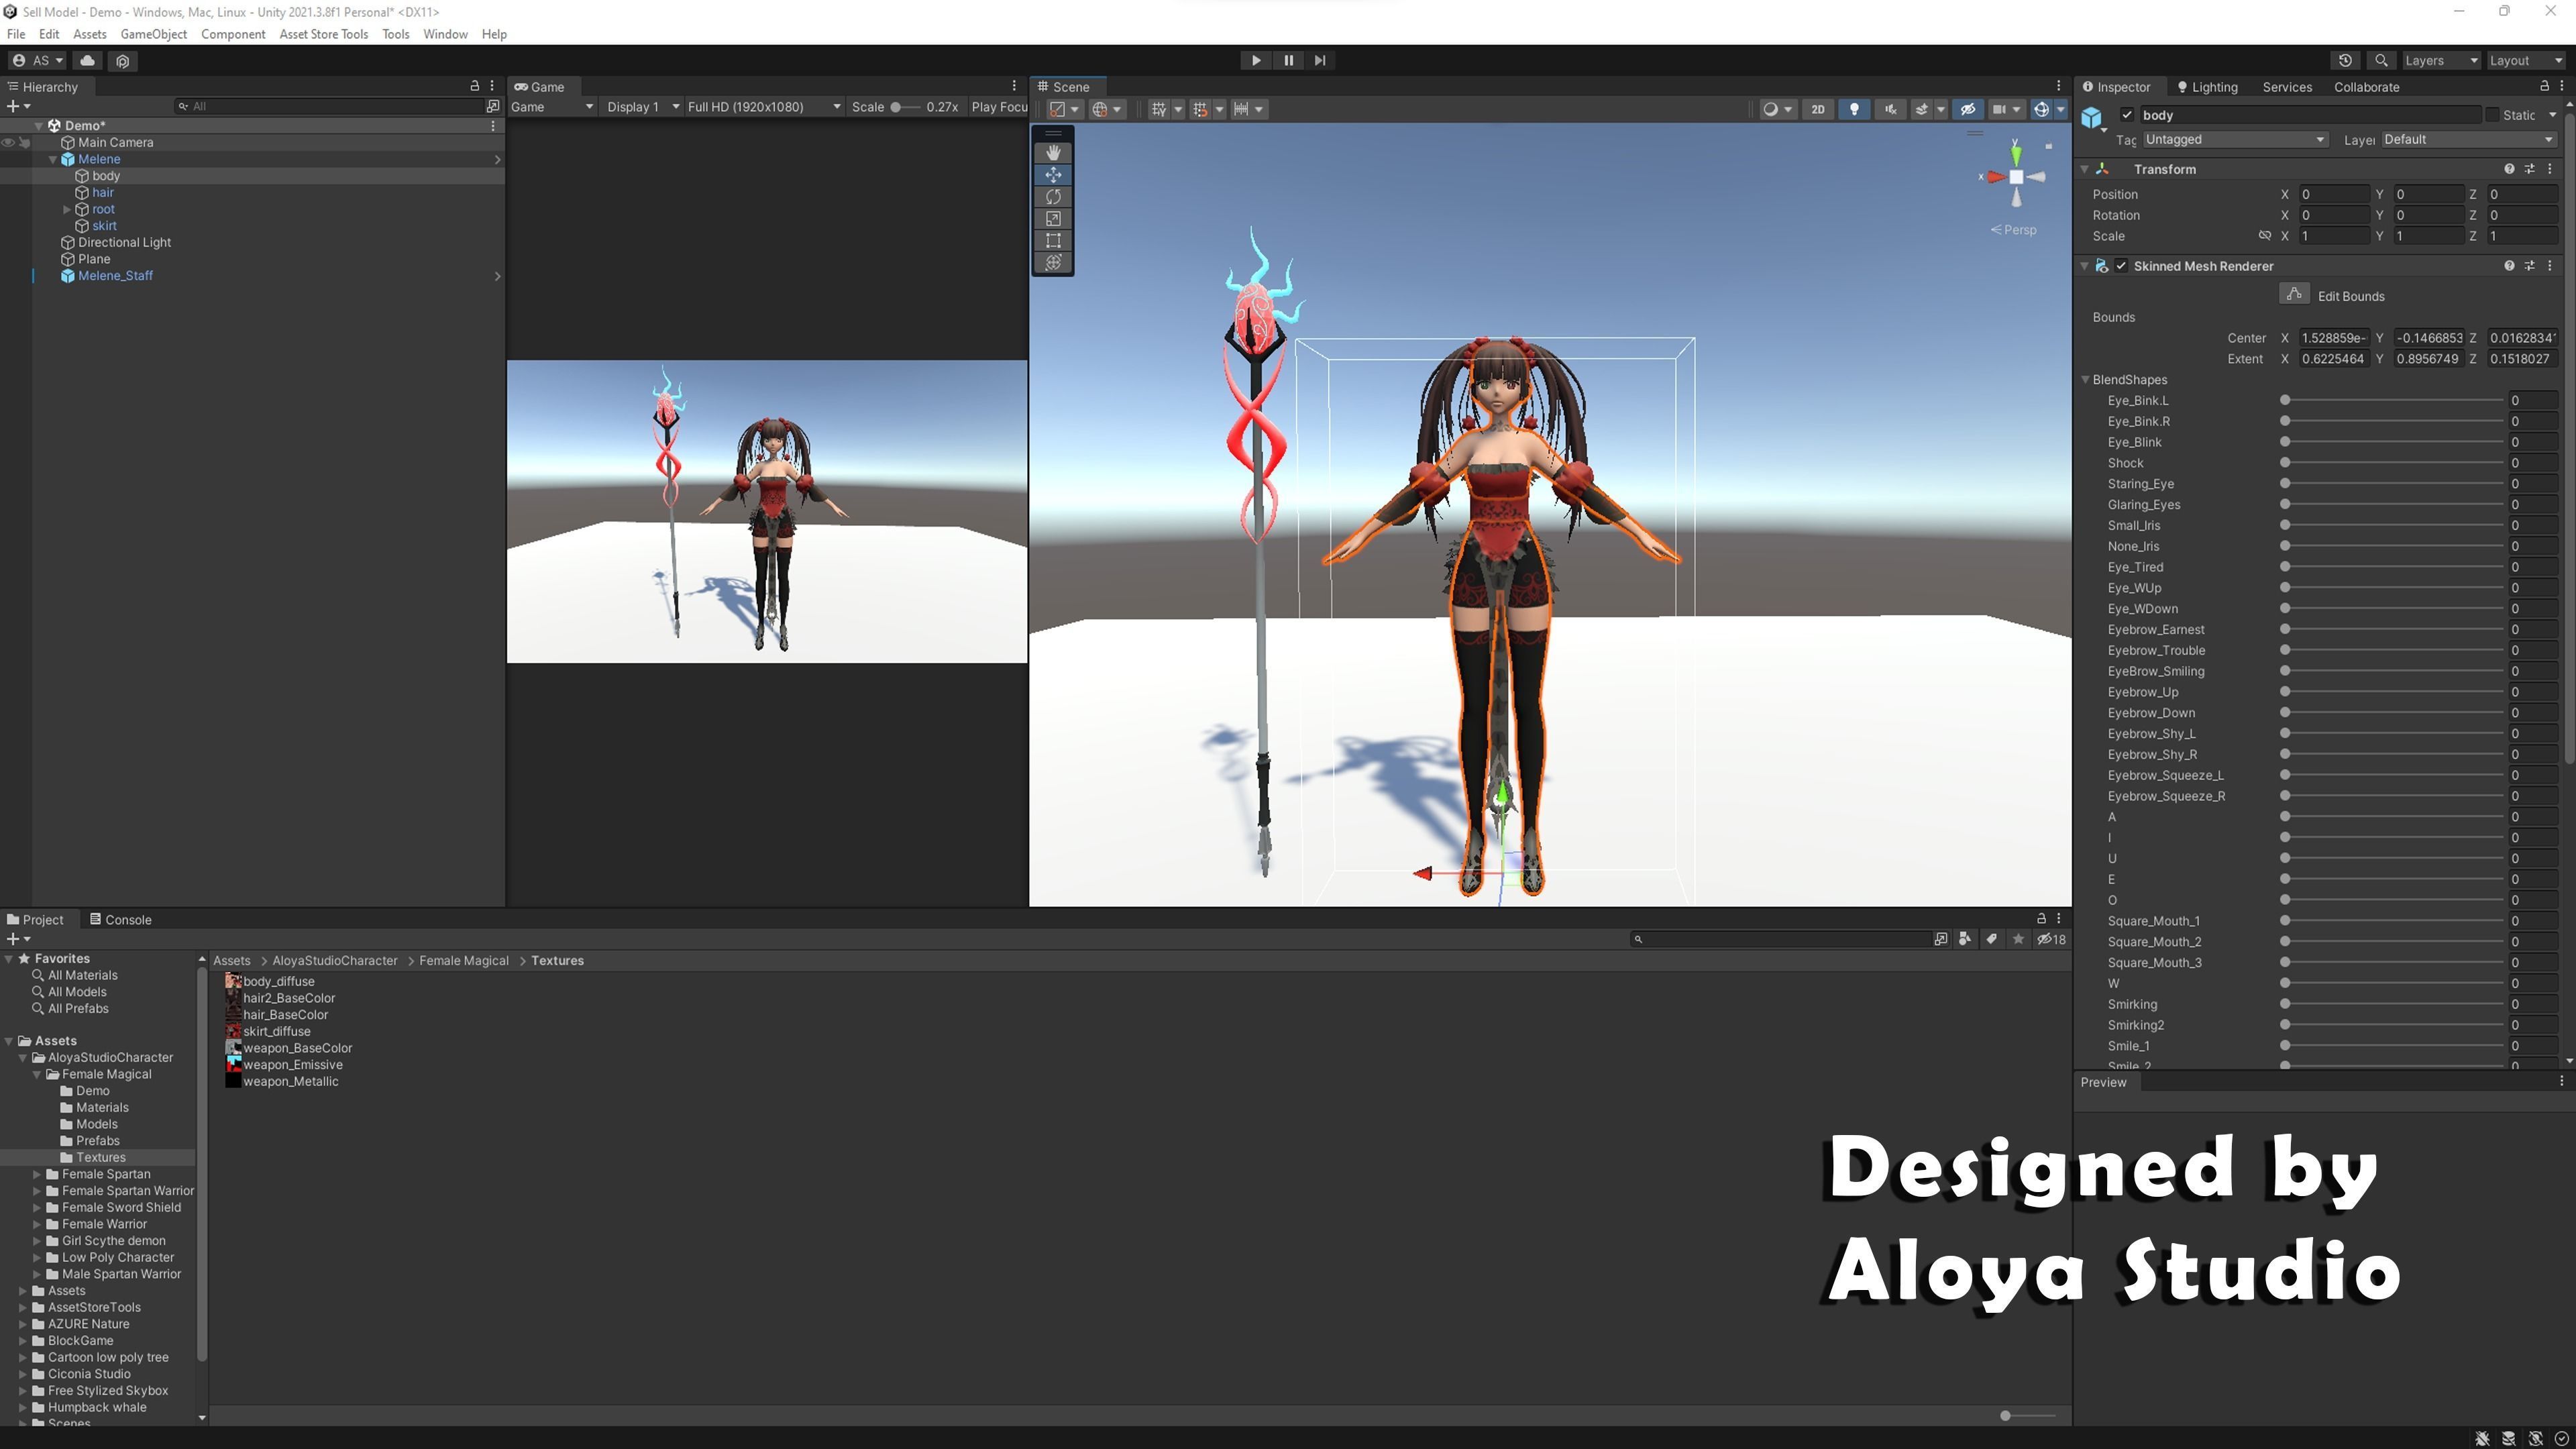Select the Scale tool in Scene
Screen dimensions: 2576x1449
pos(1053,218)
